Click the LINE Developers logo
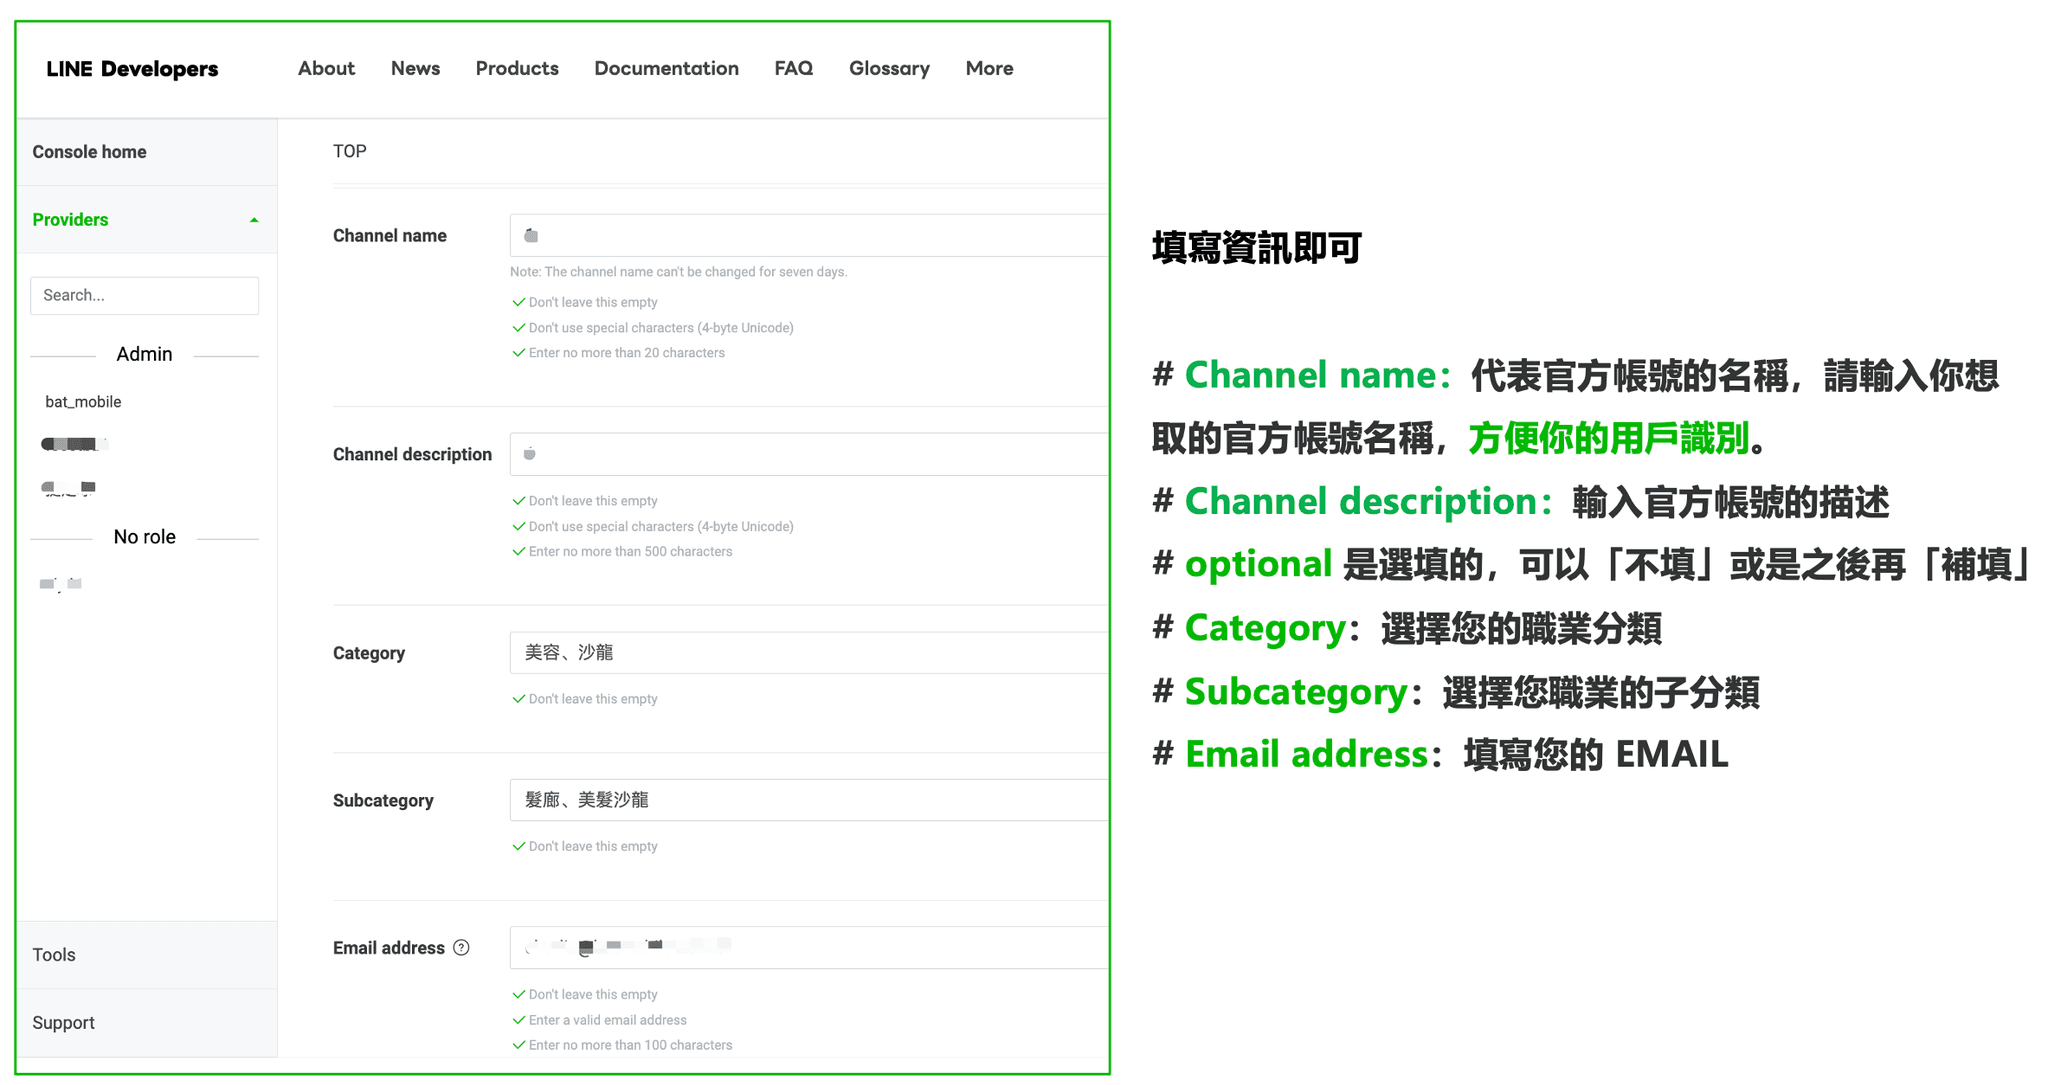Screen dimensions: 2048x1085 (x=132, y=69)
